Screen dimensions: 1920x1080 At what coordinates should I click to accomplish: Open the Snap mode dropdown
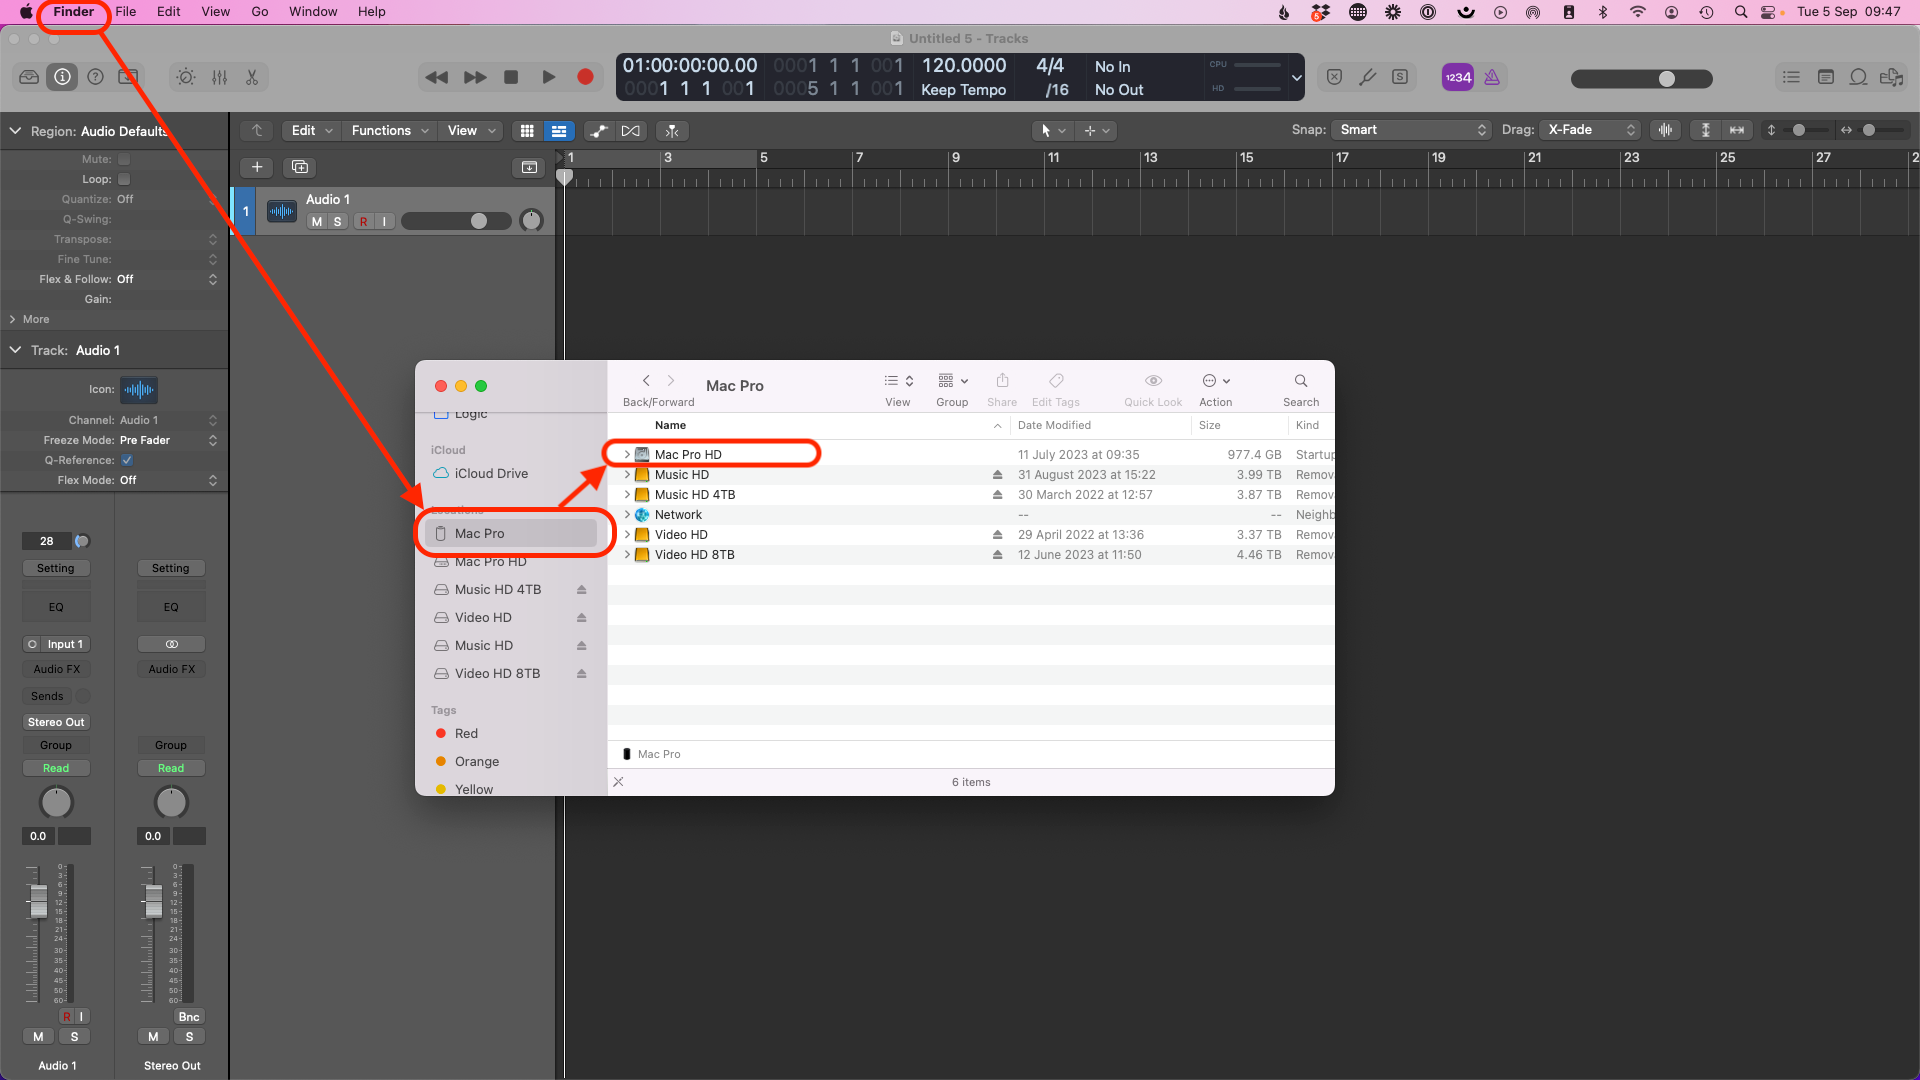1410,129
